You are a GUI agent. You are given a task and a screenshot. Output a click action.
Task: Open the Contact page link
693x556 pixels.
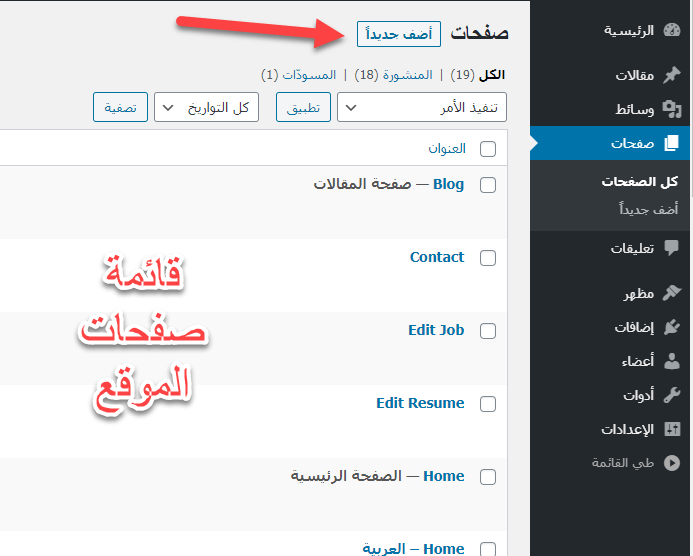click(437, 257)
